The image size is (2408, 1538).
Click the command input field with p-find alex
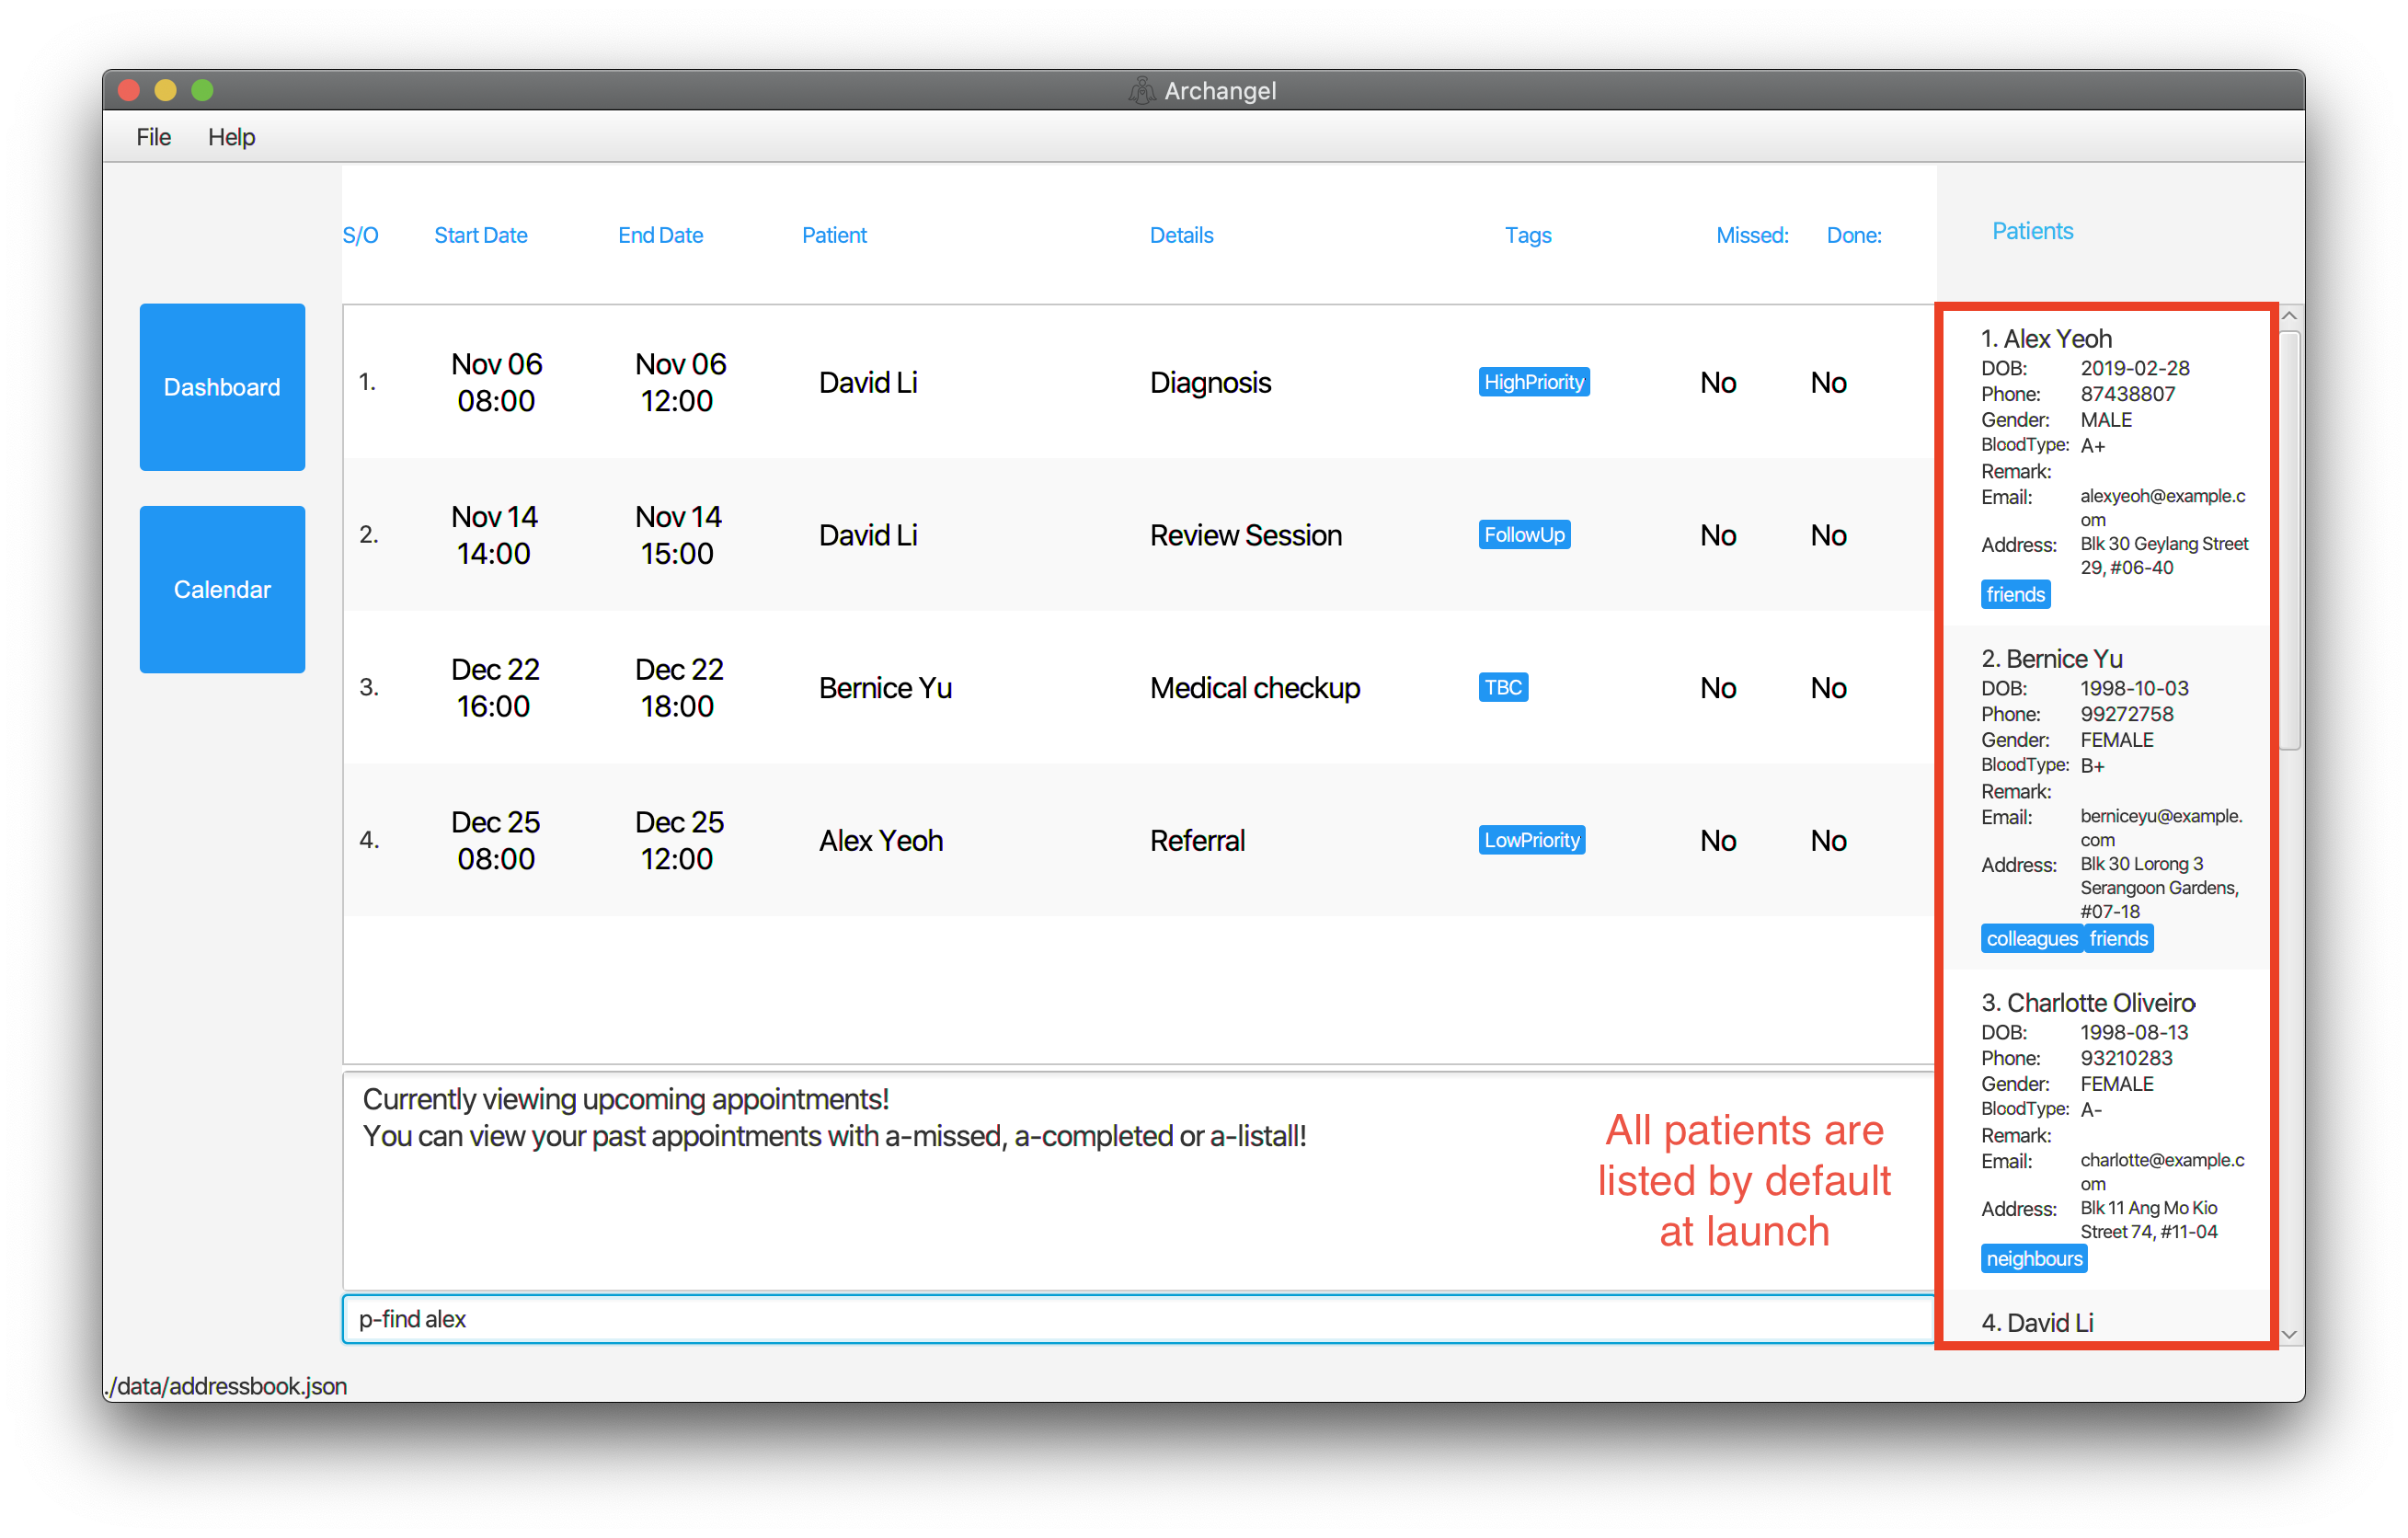point(1138,1319)
